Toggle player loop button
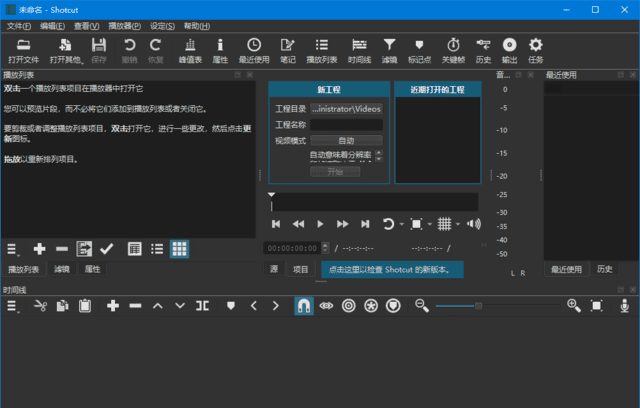Viewport: 640px width, 408px height. (x=388, y=224)
